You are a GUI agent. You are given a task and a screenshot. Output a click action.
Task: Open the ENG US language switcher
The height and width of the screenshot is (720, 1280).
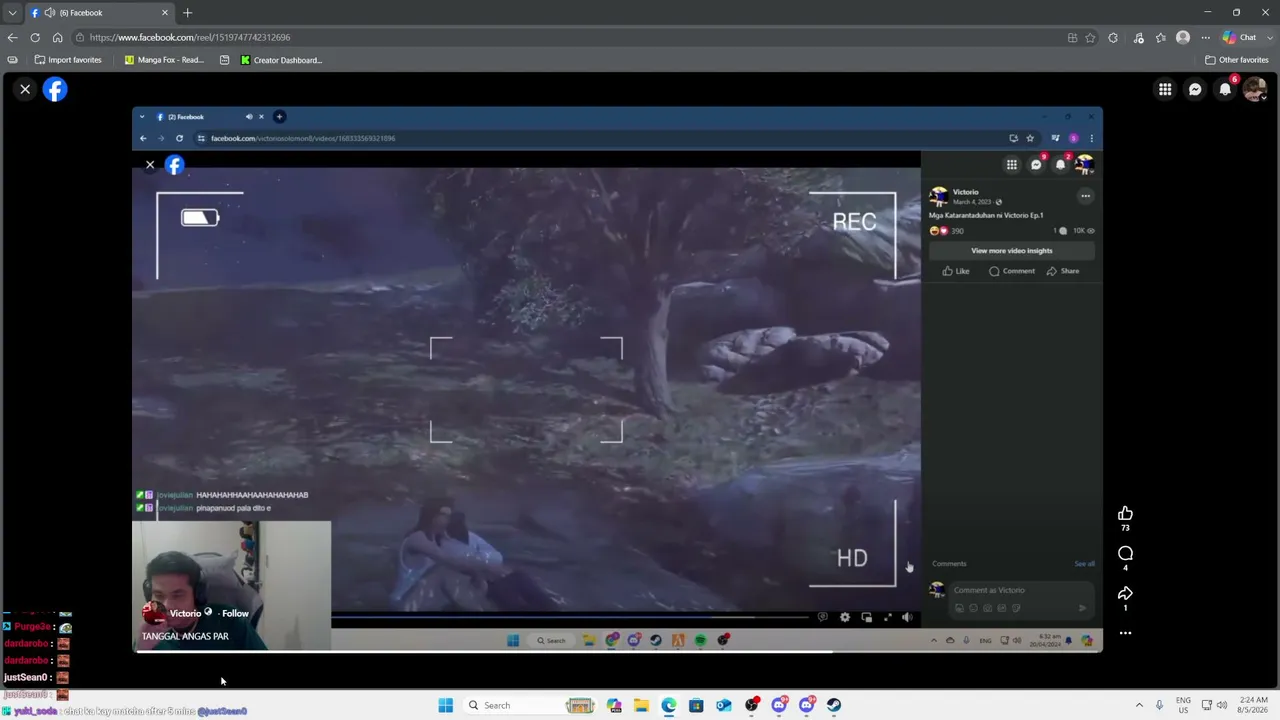tap(1184, 705)
